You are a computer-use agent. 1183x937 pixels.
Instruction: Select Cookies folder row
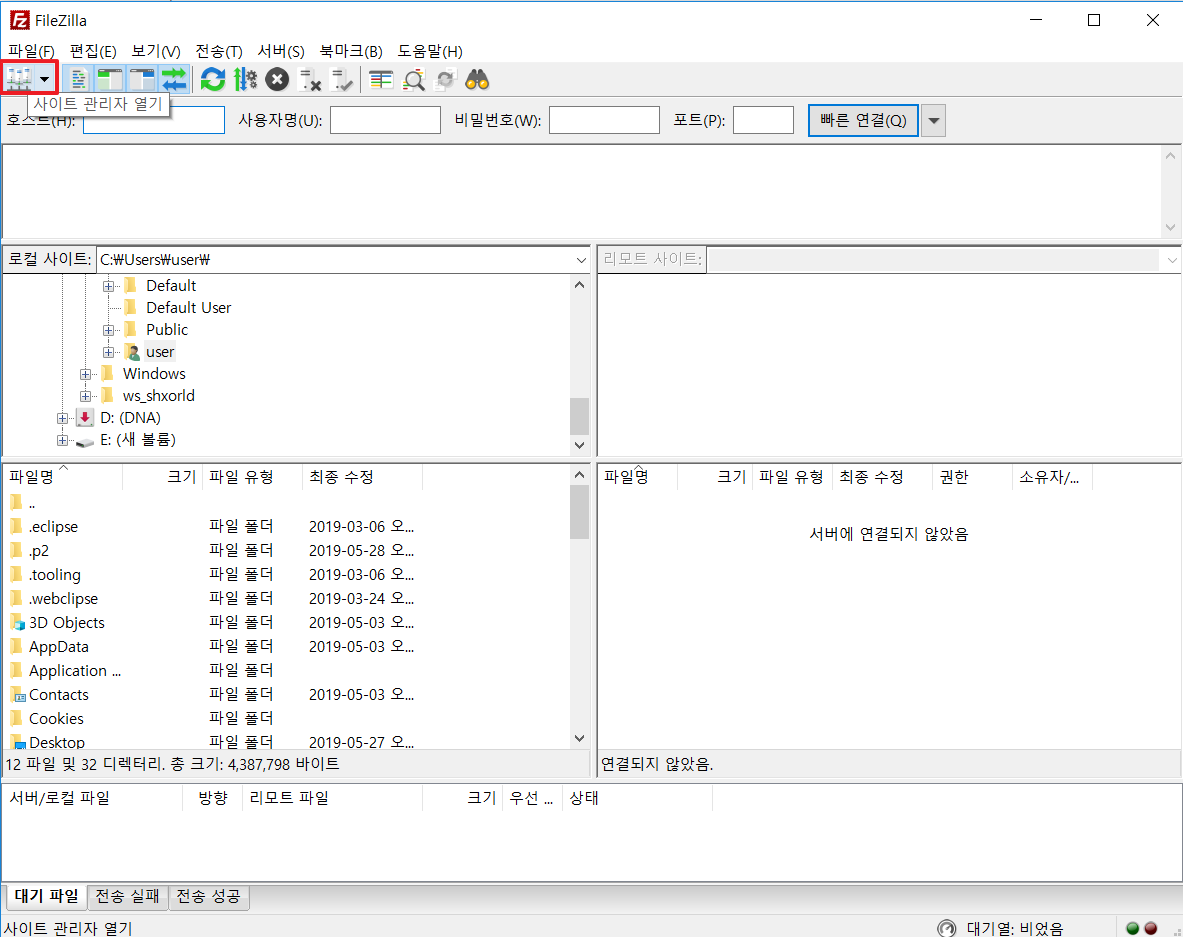pos(287,718)
